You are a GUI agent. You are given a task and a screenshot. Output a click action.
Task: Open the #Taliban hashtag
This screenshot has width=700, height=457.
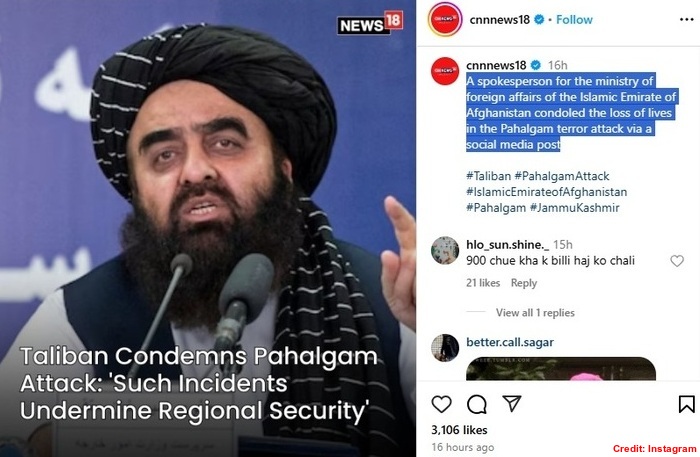point(488,176)
